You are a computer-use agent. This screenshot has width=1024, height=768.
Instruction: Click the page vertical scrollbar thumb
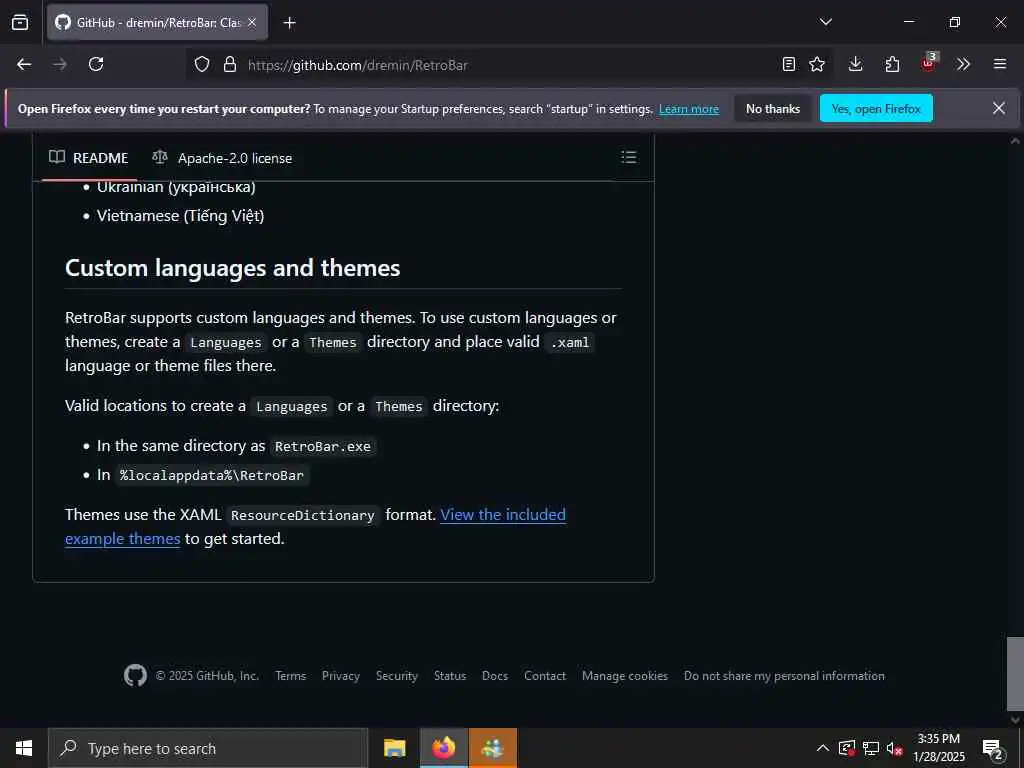click(1015, 673)
